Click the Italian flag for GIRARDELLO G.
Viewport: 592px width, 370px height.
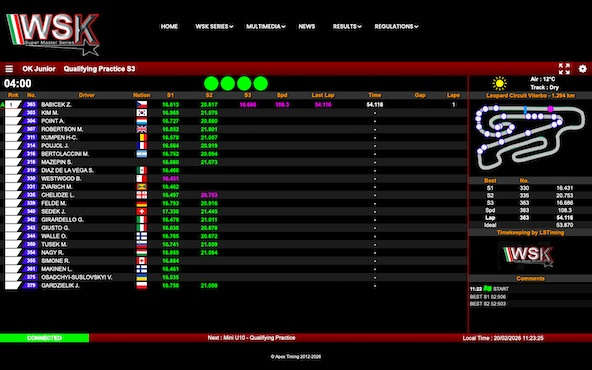(142, 220)
